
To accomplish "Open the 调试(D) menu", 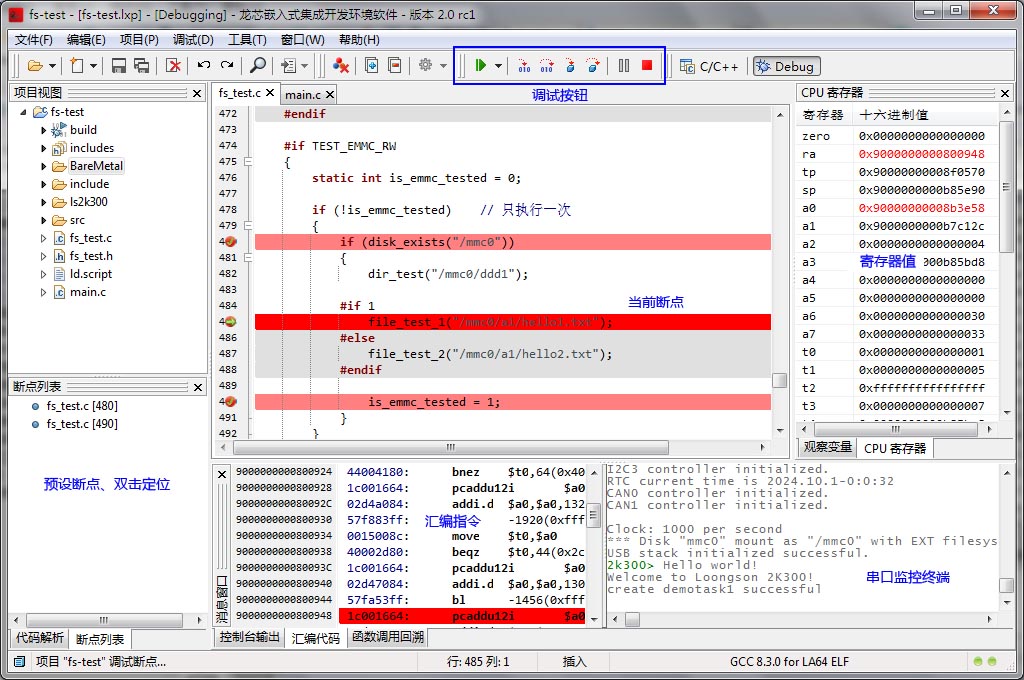I will coord(193,40).
